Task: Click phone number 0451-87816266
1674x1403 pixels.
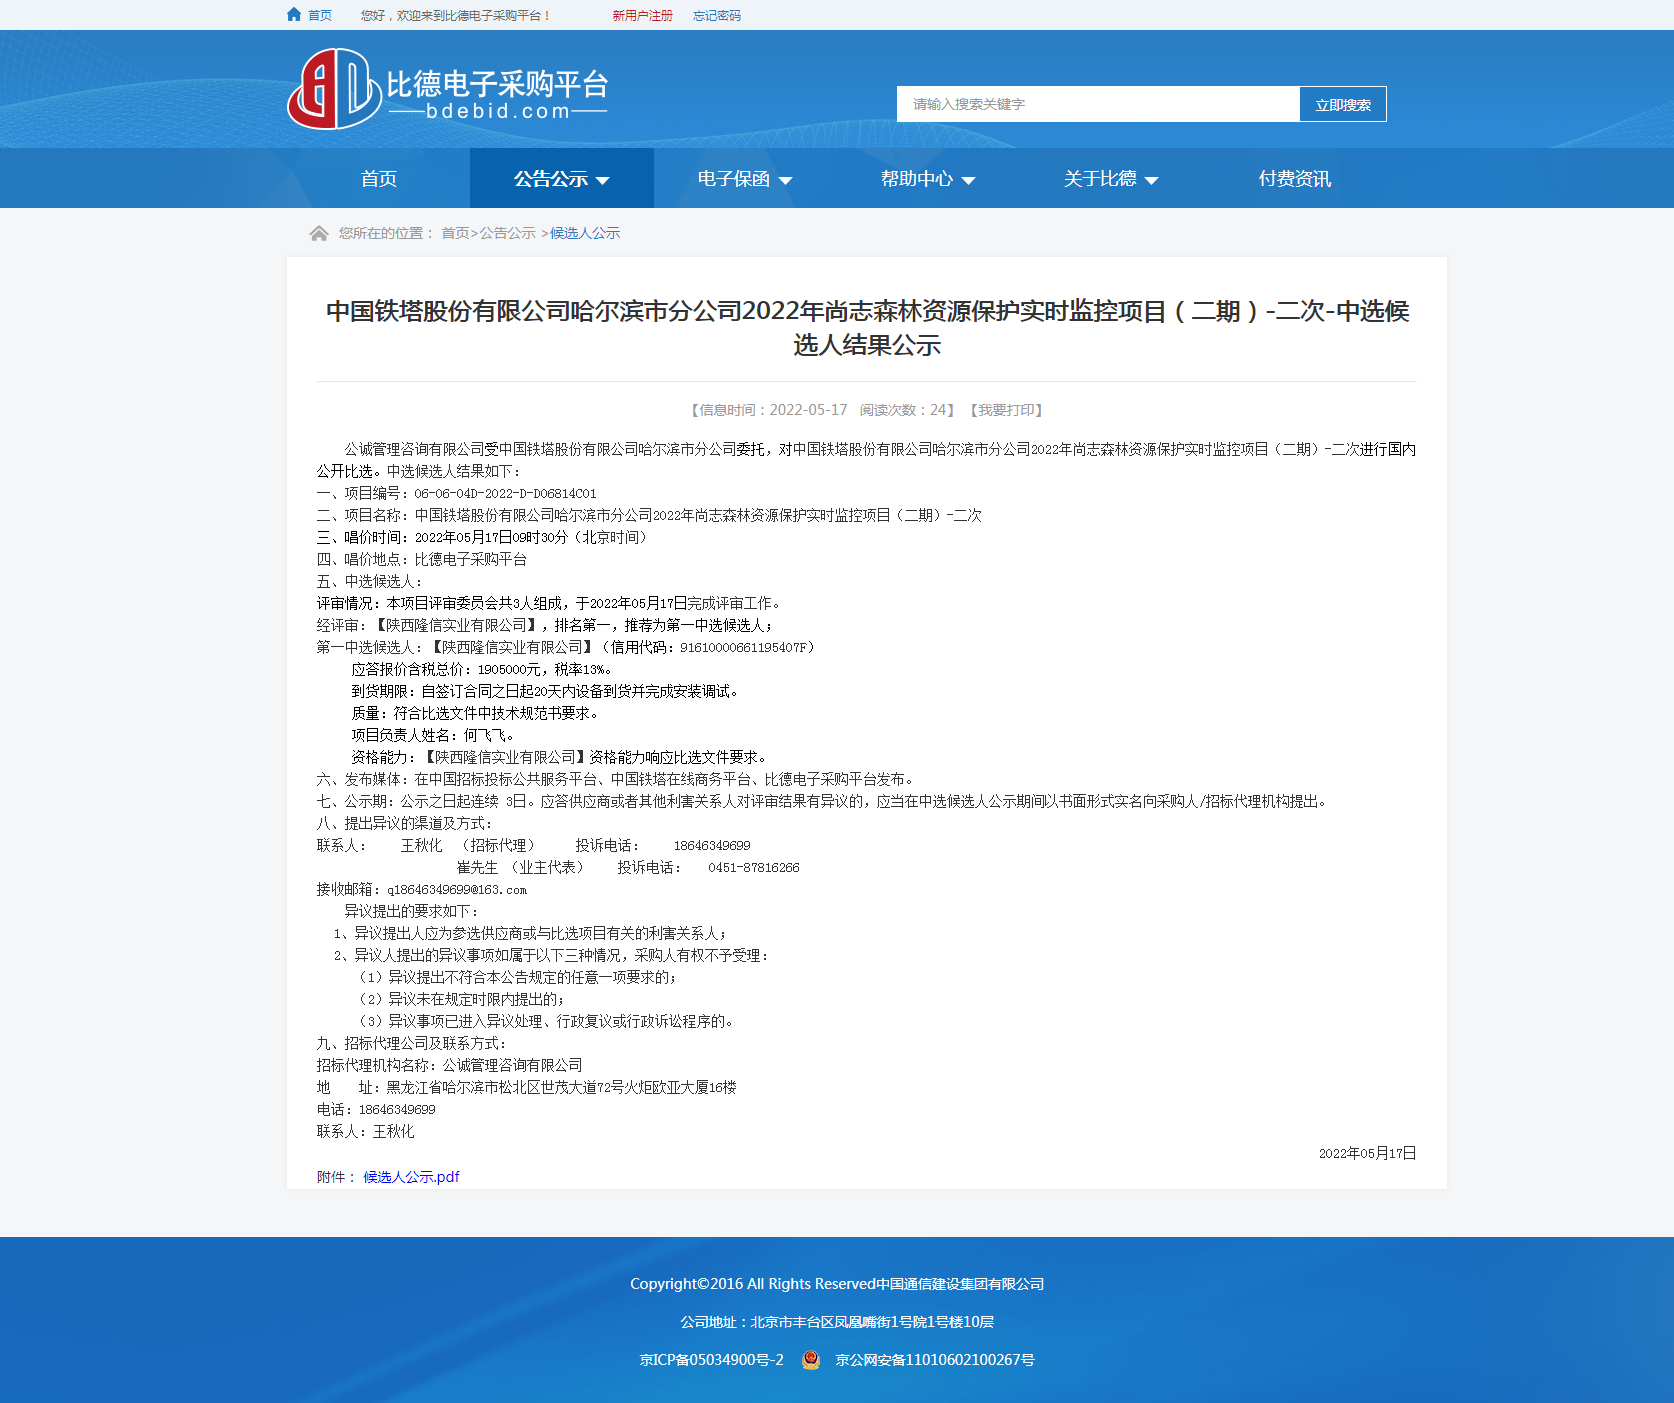Action: [754, 867]
